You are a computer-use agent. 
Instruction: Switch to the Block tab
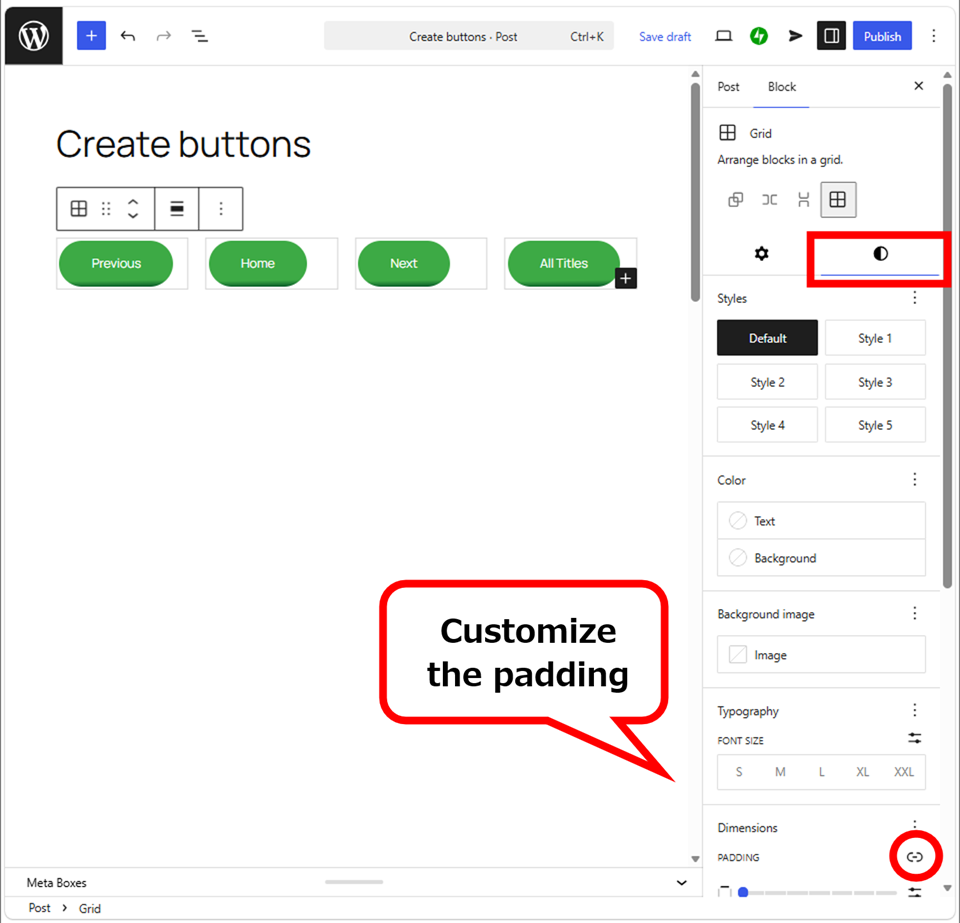[x=782, y=87]
